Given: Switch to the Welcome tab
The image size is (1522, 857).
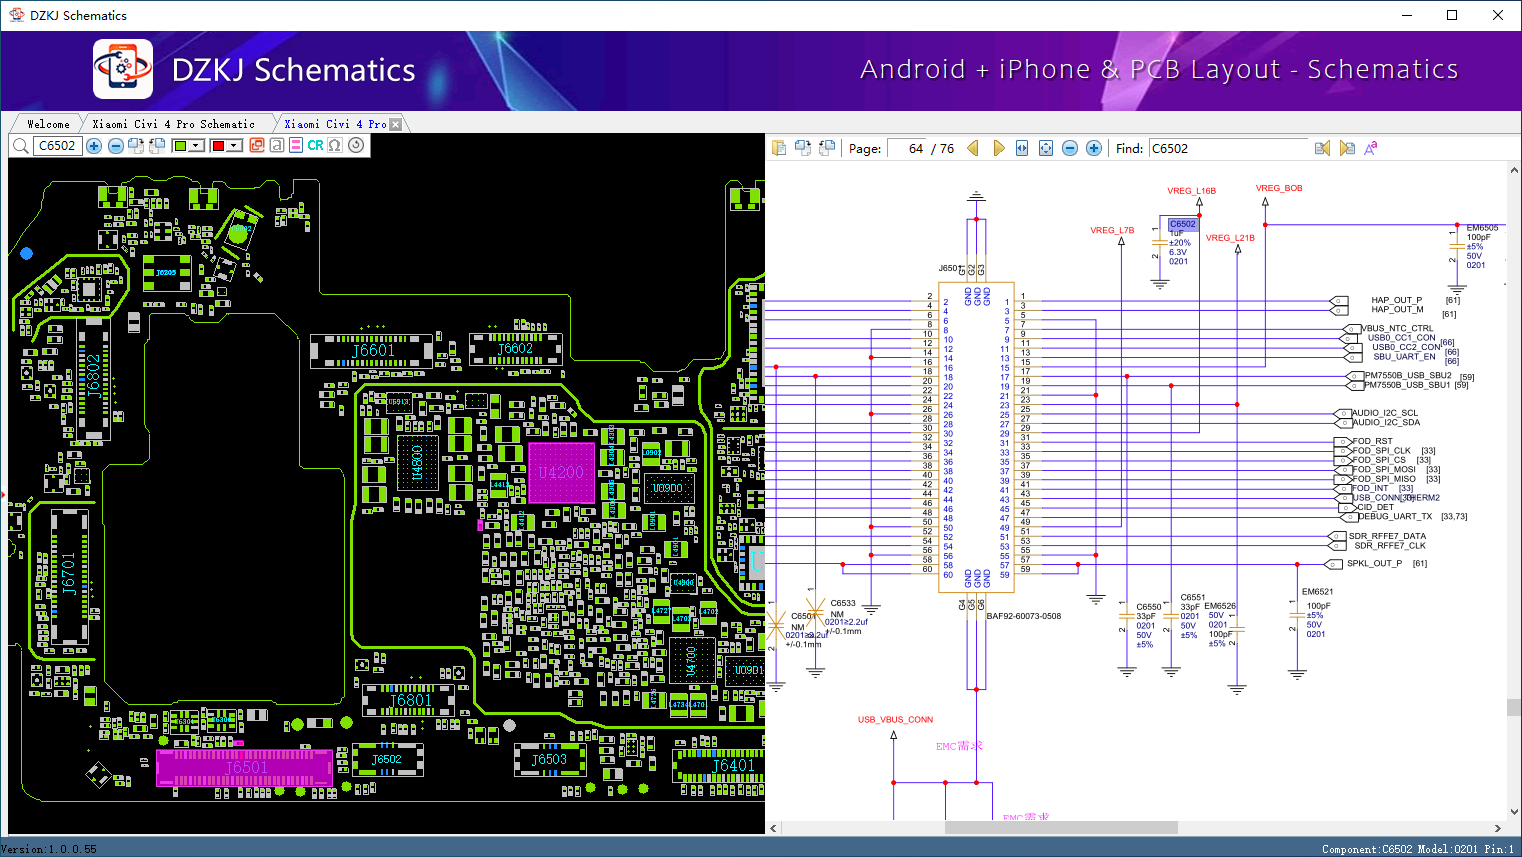Looking at the screenshot, I should [x=48, y=124].
